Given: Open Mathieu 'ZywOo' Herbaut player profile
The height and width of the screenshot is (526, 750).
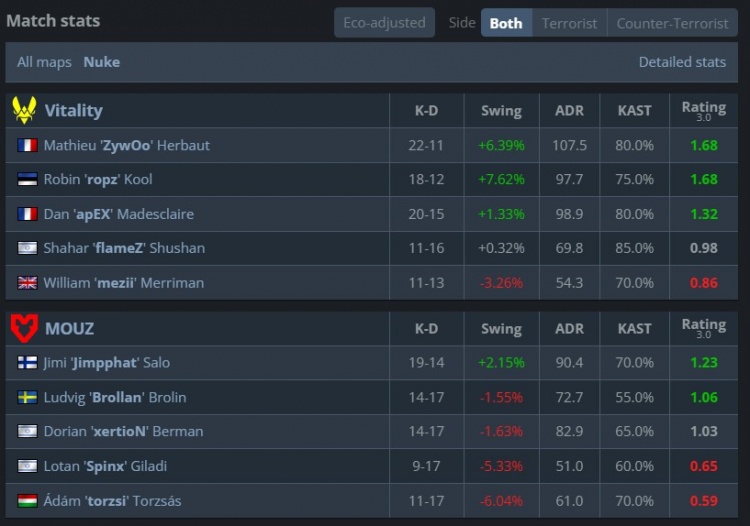Looking at the screenshot, I should 126,146.
